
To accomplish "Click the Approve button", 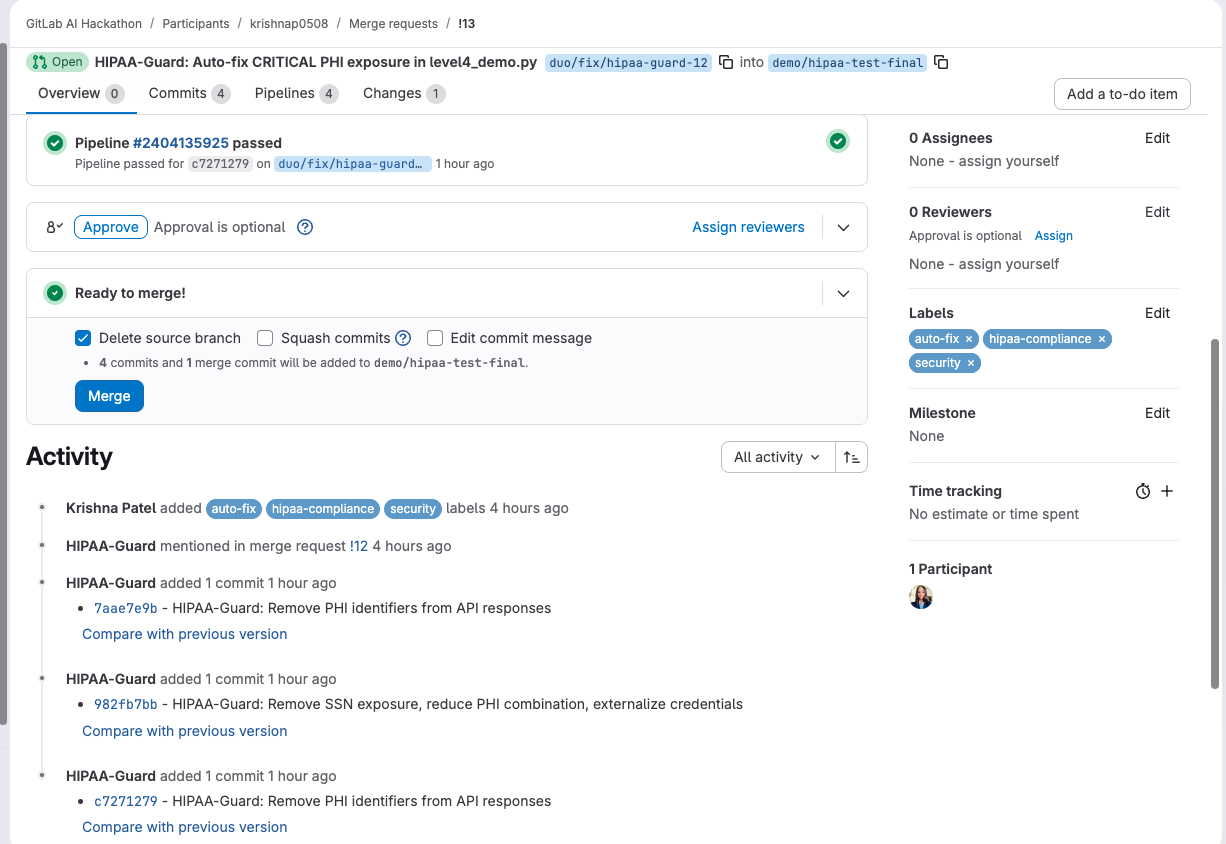I will click(111, 227).
